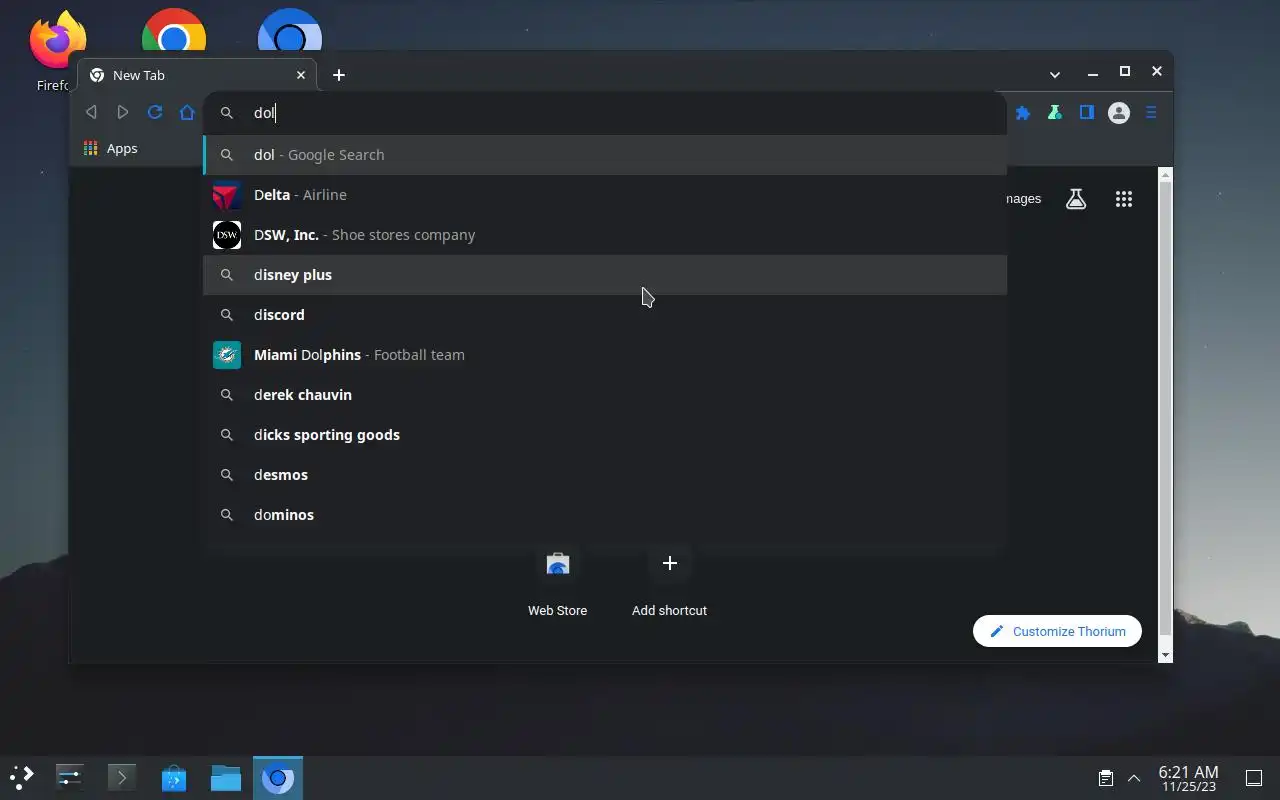Open Discover software store in taskbar
Viewport: 1280px width, 800px height.
173,777
